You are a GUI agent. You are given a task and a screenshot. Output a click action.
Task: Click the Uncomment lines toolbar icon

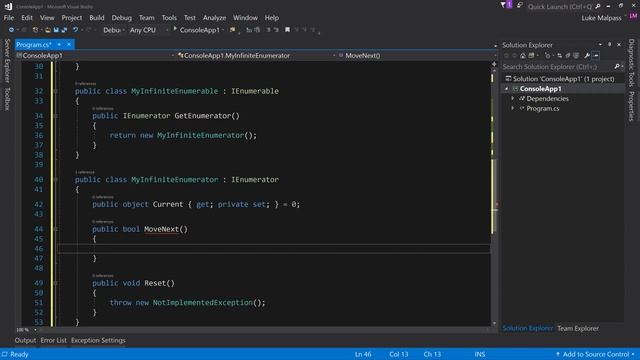click(276, 30)
